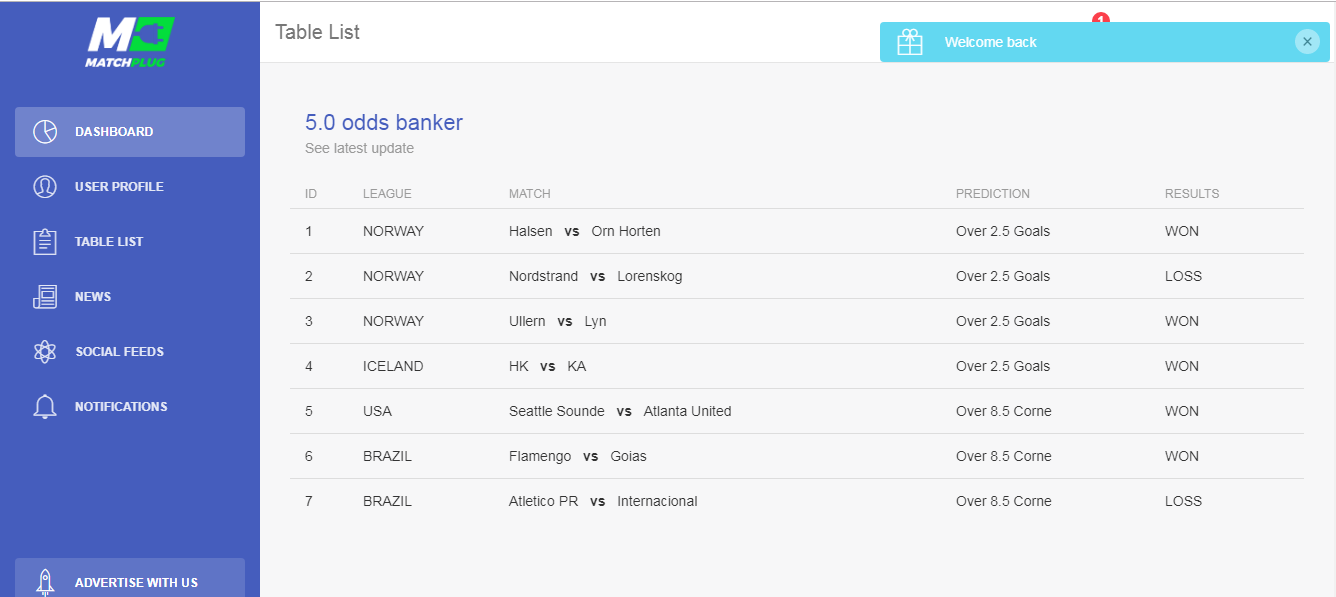Click the Table List clipboard icon
1336x597 pixels.
click(x=45, y=242)
